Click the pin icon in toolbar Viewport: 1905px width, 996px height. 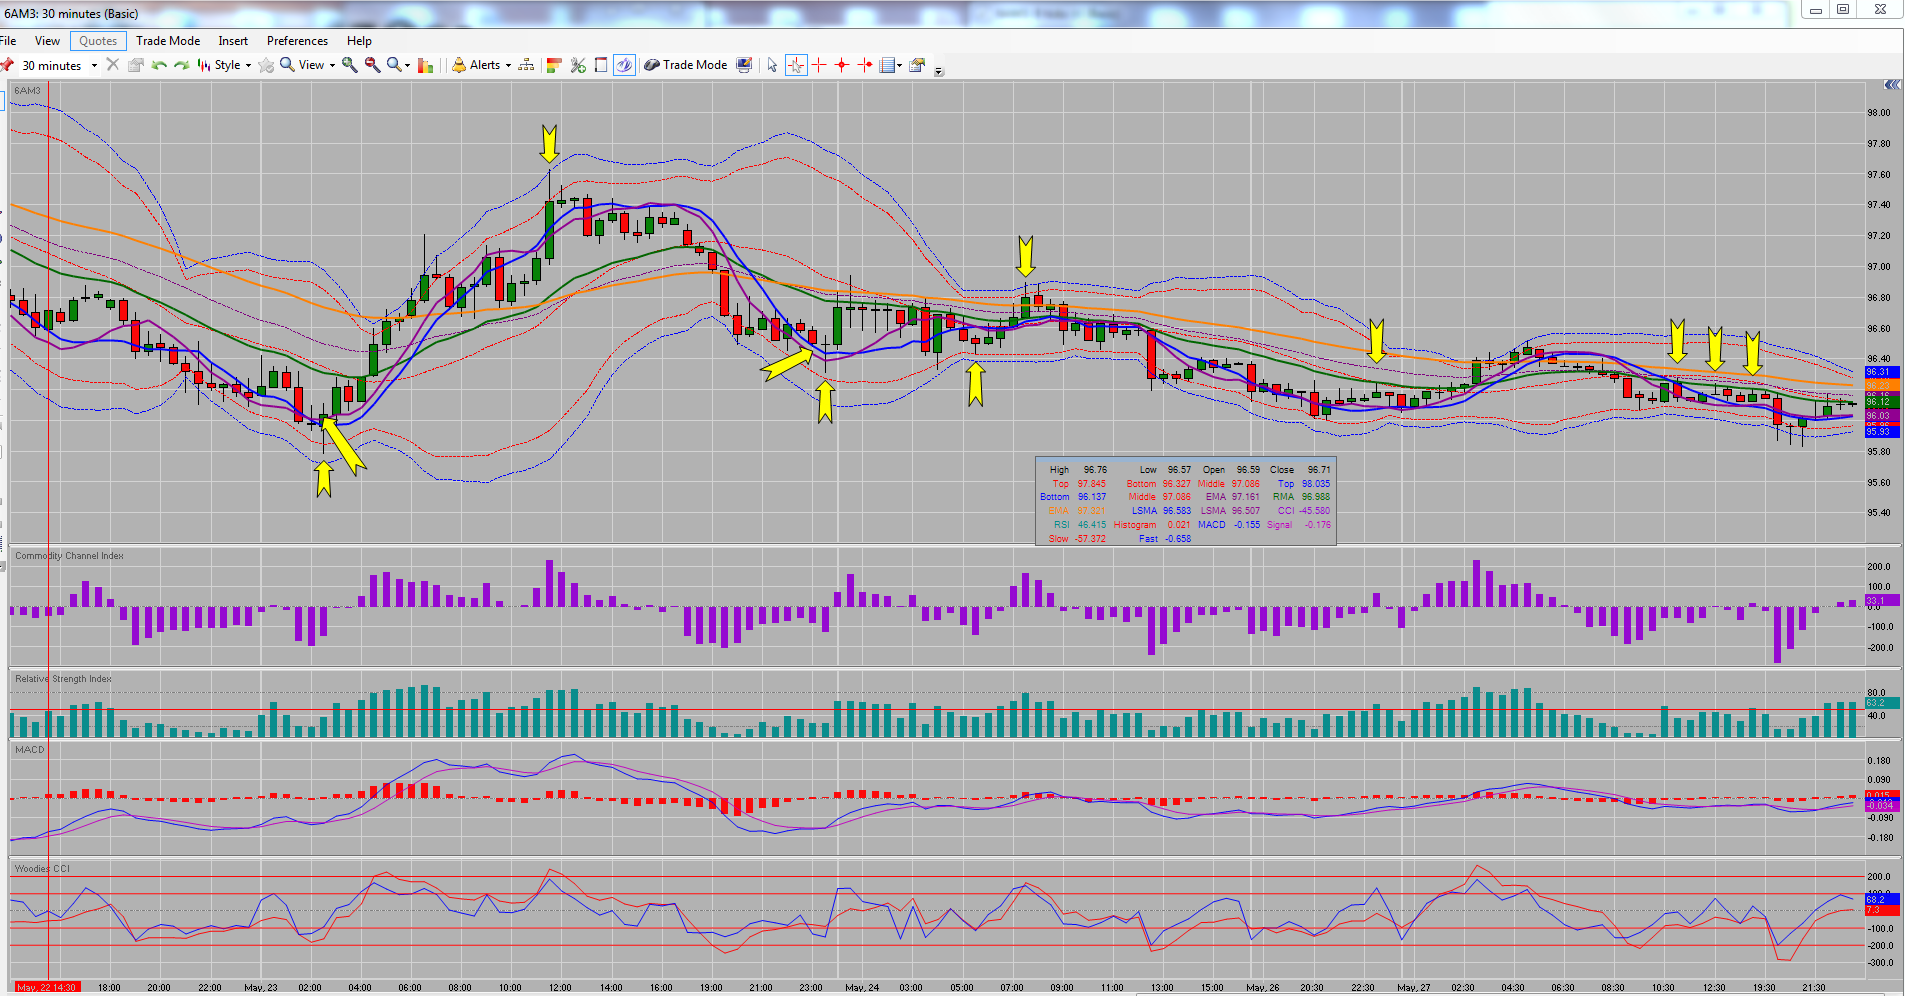tap(7, 65)
